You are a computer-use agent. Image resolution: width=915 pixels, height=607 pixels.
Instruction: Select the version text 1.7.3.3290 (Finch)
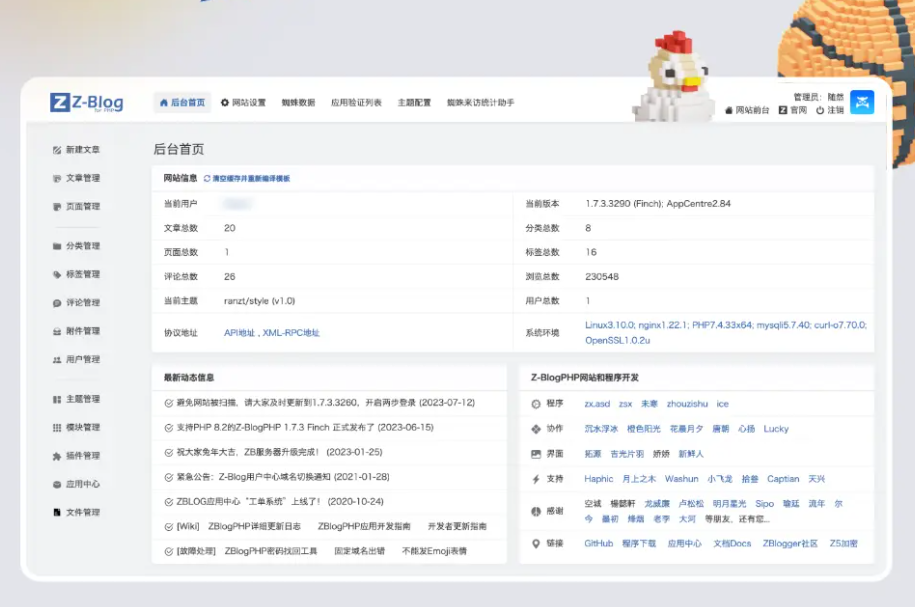pyautogui.click(x=624, y=204)
